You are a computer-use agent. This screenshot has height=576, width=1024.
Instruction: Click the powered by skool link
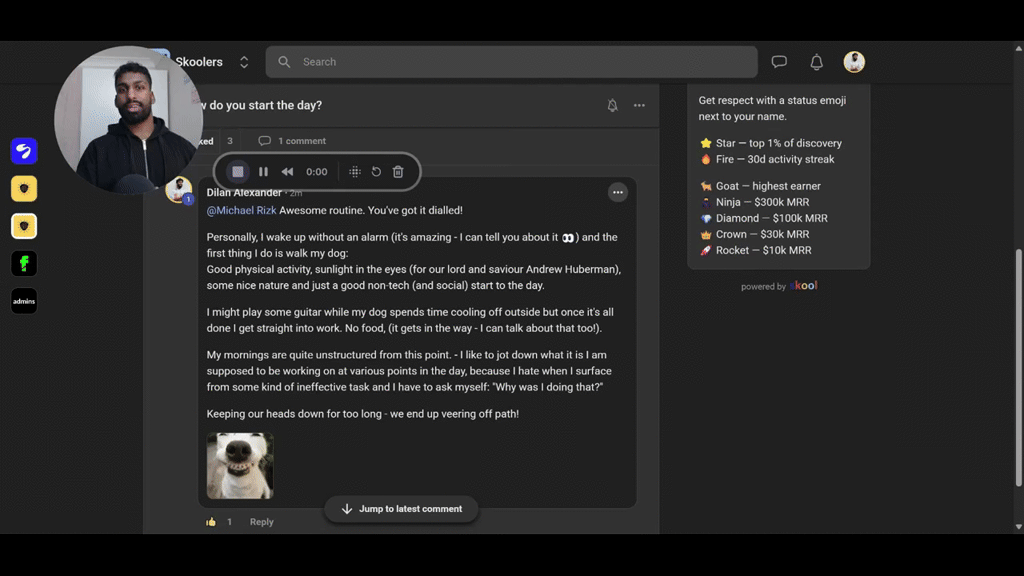[x=778, y=286]
